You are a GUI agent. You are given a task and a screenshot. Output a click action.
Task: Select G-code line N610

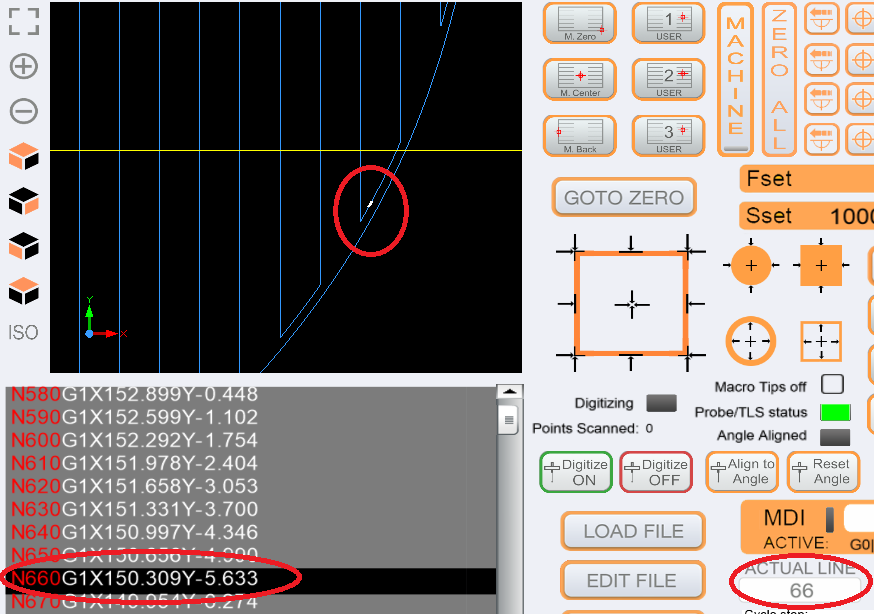[251, 463]
